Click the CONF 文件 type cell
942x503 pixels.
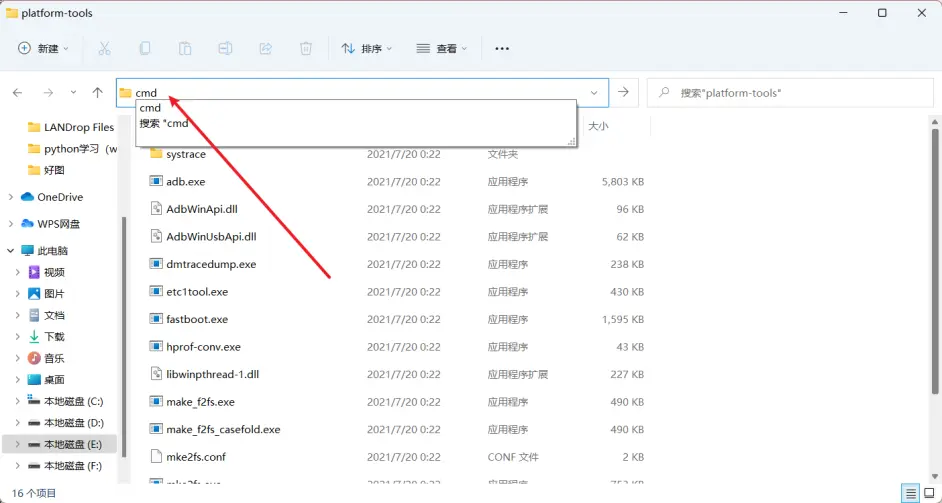[x=513, y=457]
